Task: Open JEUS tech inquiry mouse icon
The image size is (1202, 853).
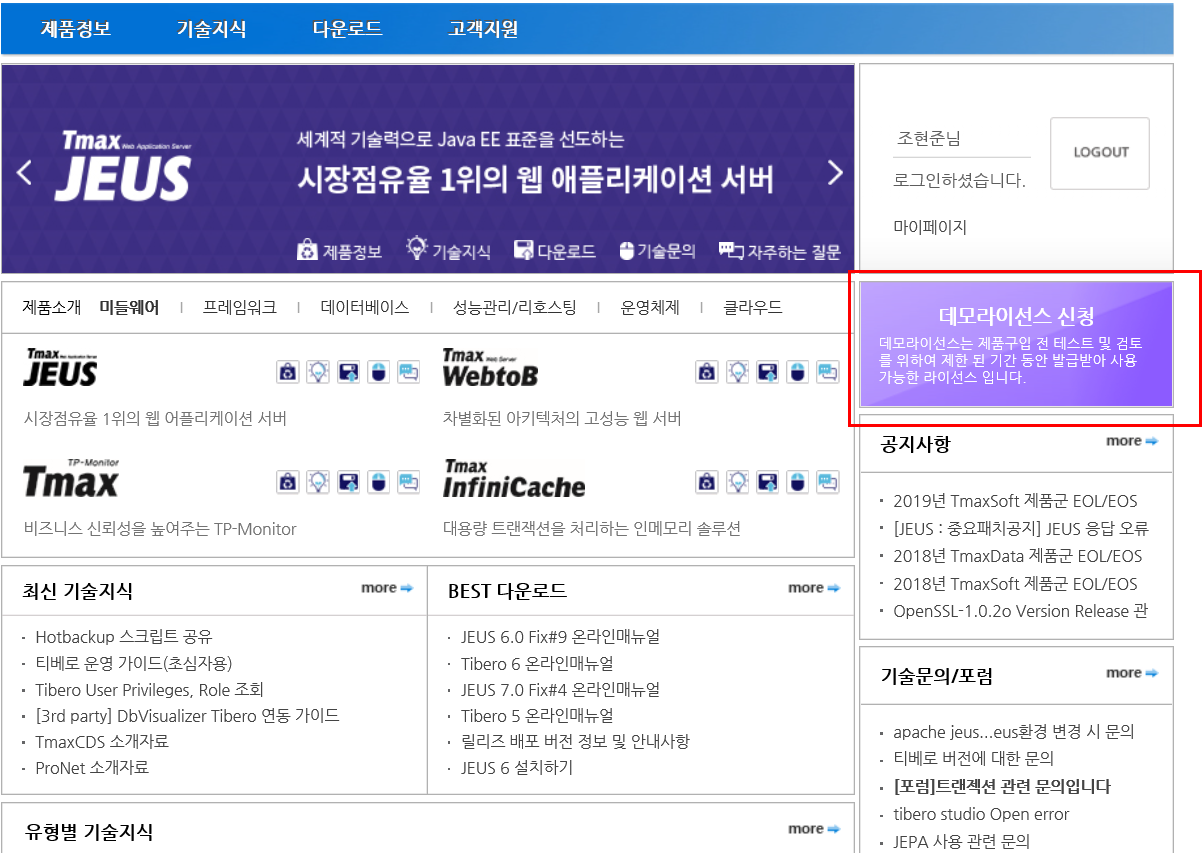Action: pyautogui.click(x=378, y=372)
